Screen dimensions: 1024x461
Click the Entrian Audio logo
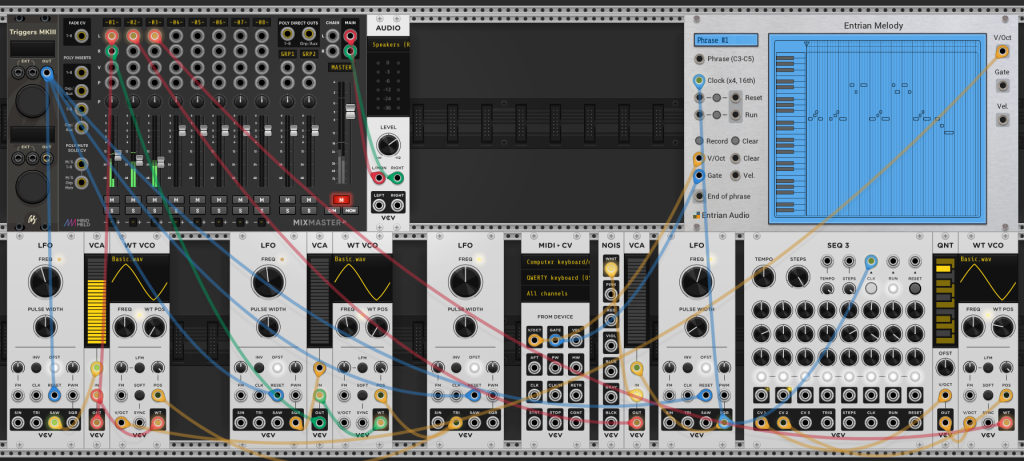coord(722,215)
